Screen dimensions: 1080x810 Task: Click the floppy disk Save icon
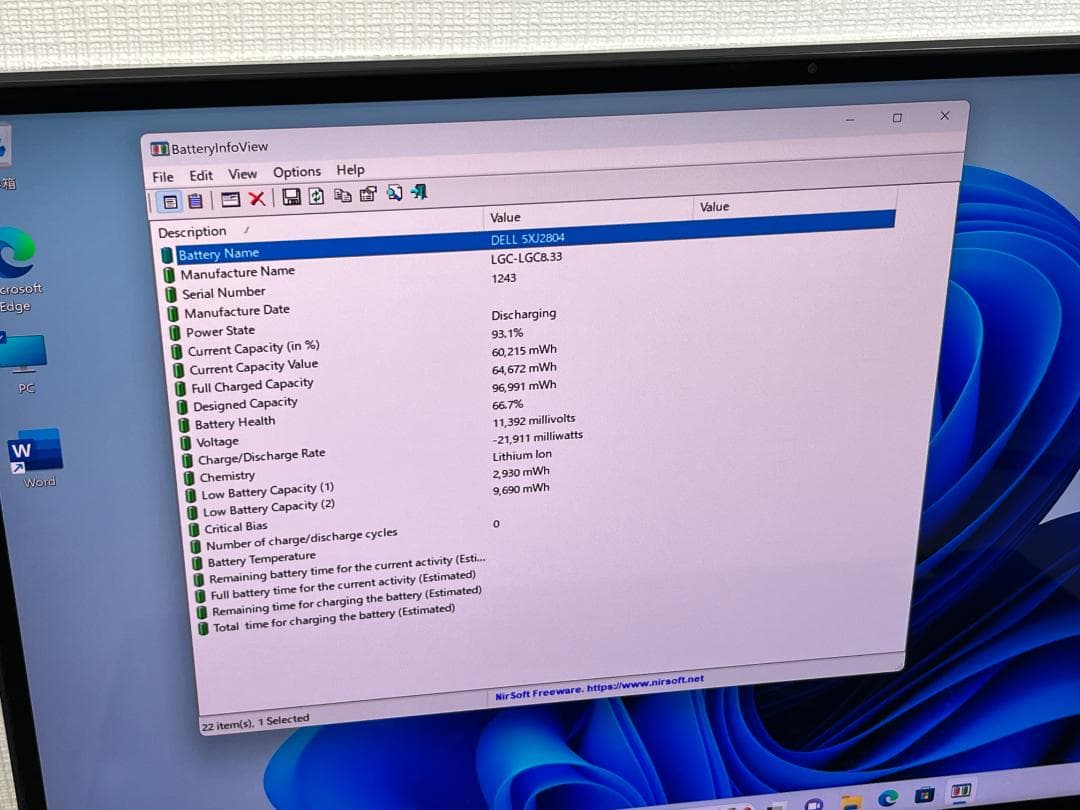pos(291,197)
